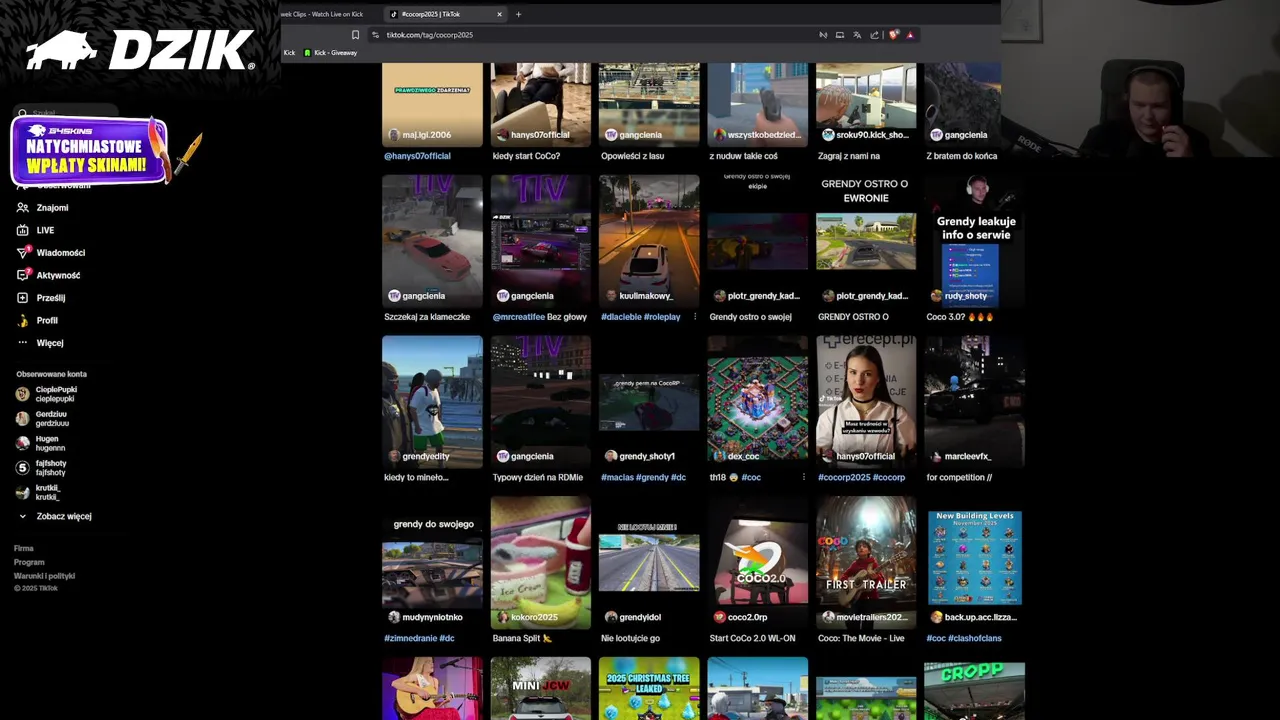Open grendy do swojego video by mudynynlotnko
The height and width of the screenshot is (720, 1280).
tap(432, 562)
